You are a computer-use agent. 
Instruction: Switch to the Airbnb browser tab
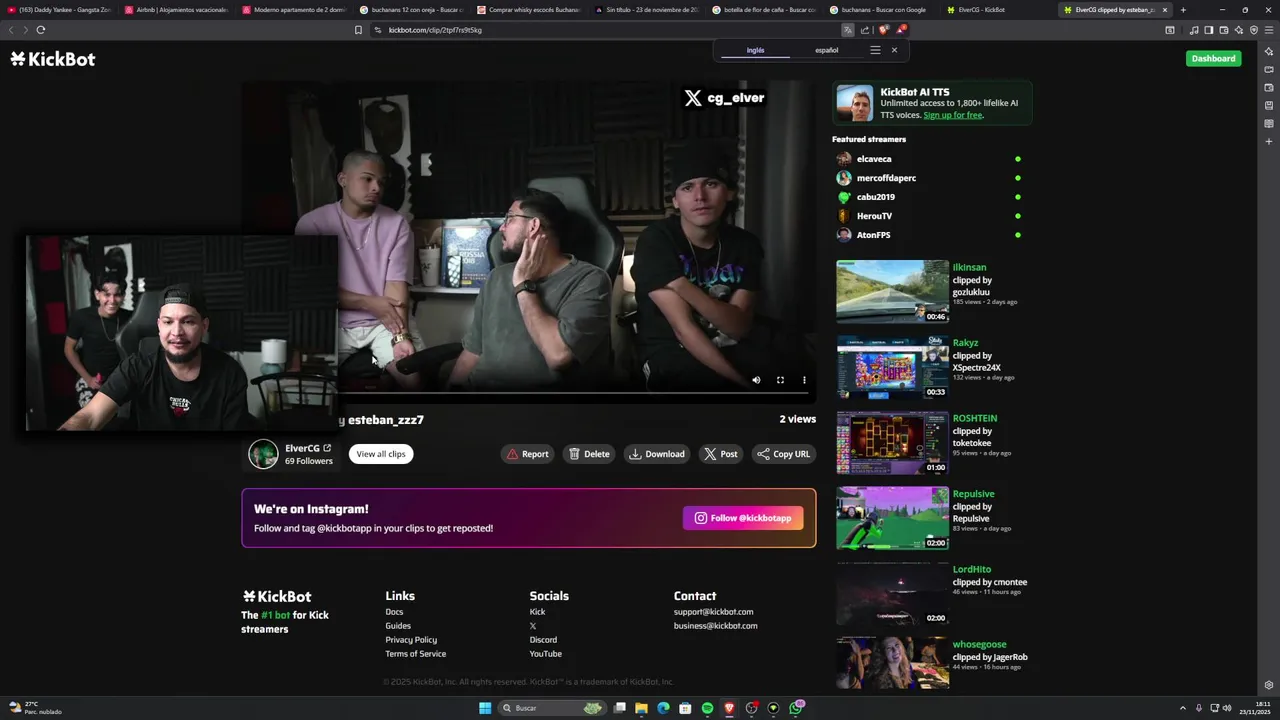pos(176,10)
